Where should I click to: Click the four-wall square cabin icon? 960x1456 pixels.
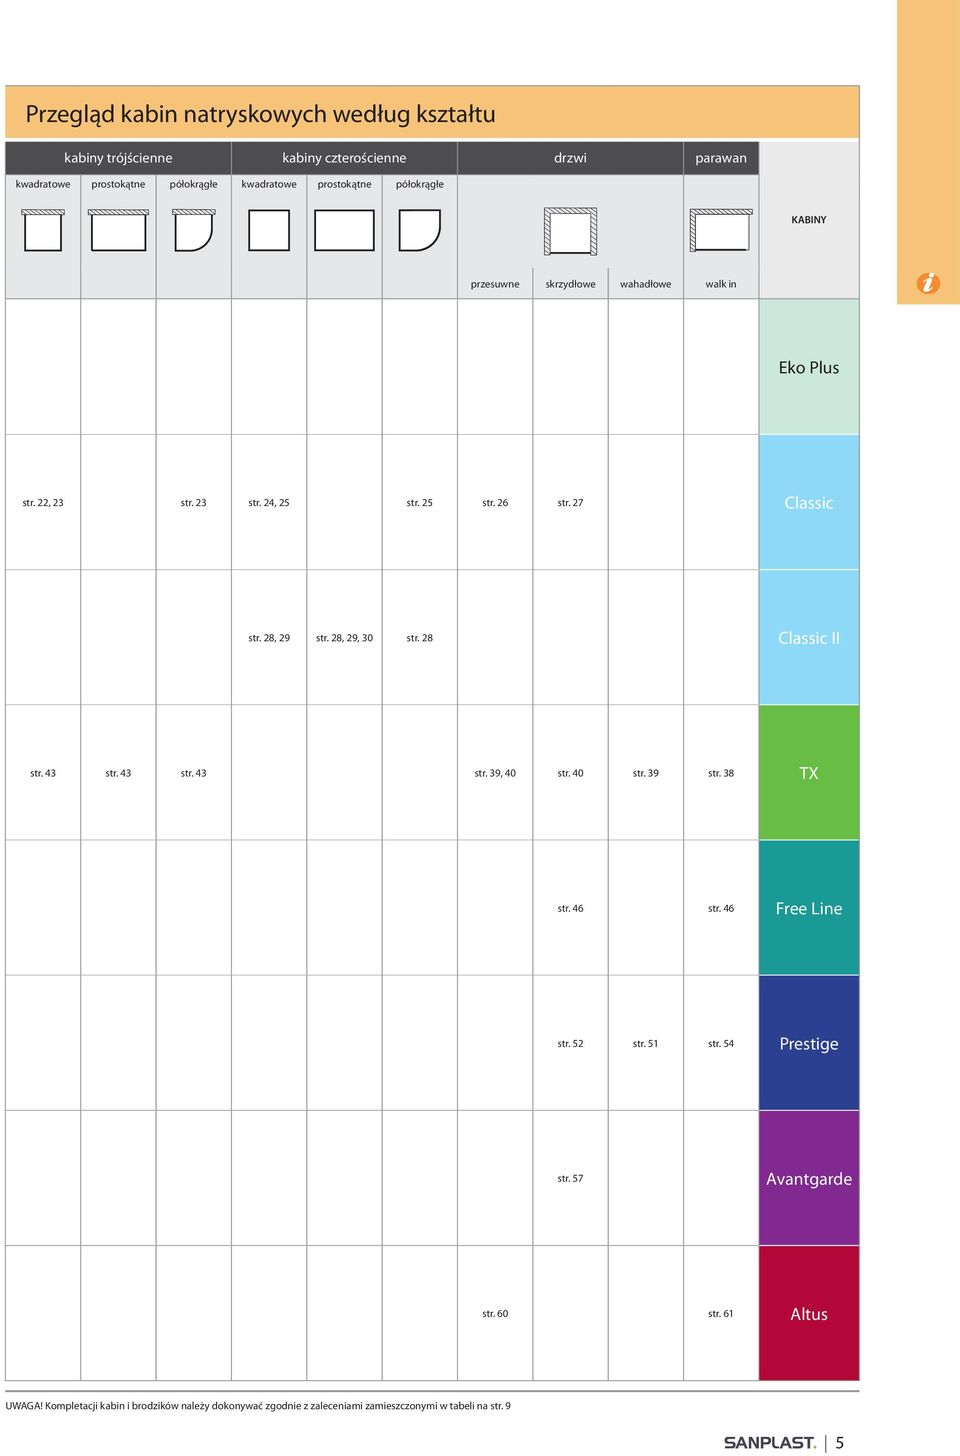click(269, 230)
